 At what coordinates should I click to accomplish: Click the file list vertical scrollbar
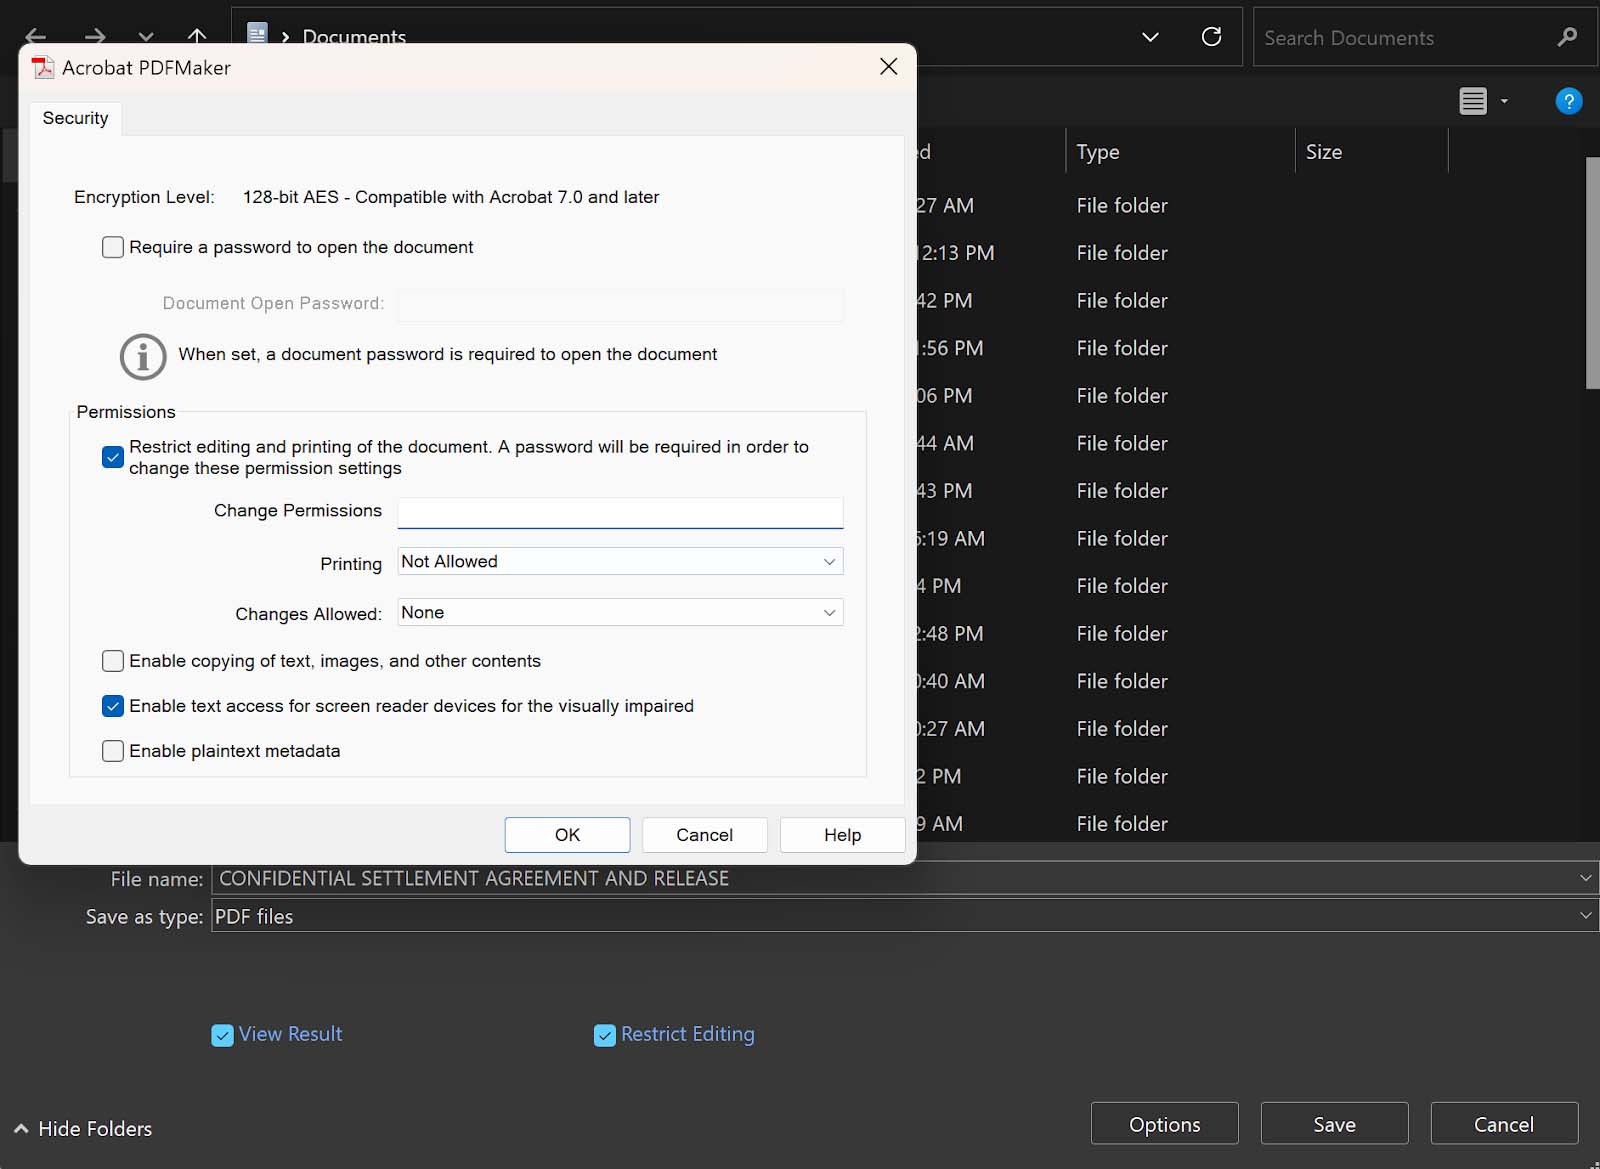click(1593, 272)
